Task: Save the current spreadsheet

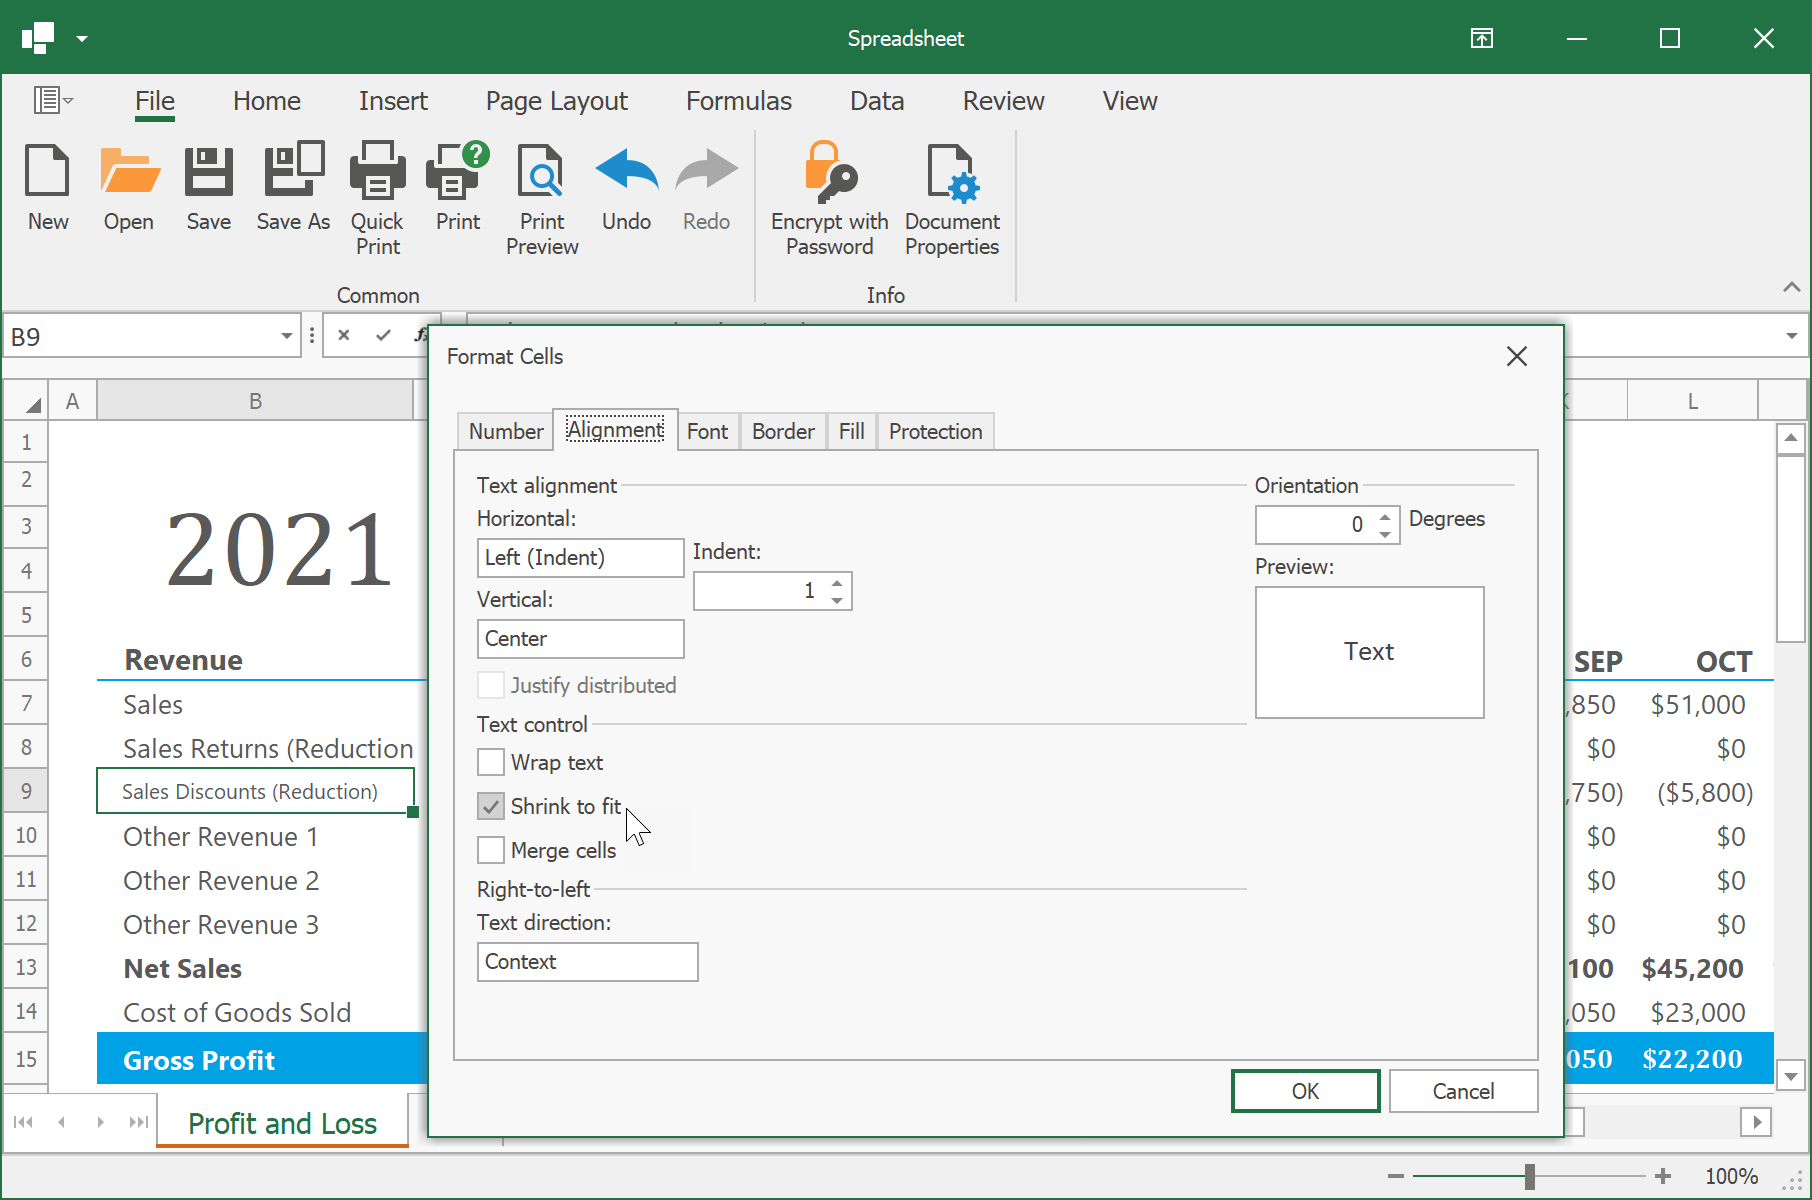Action: [208, 190]
